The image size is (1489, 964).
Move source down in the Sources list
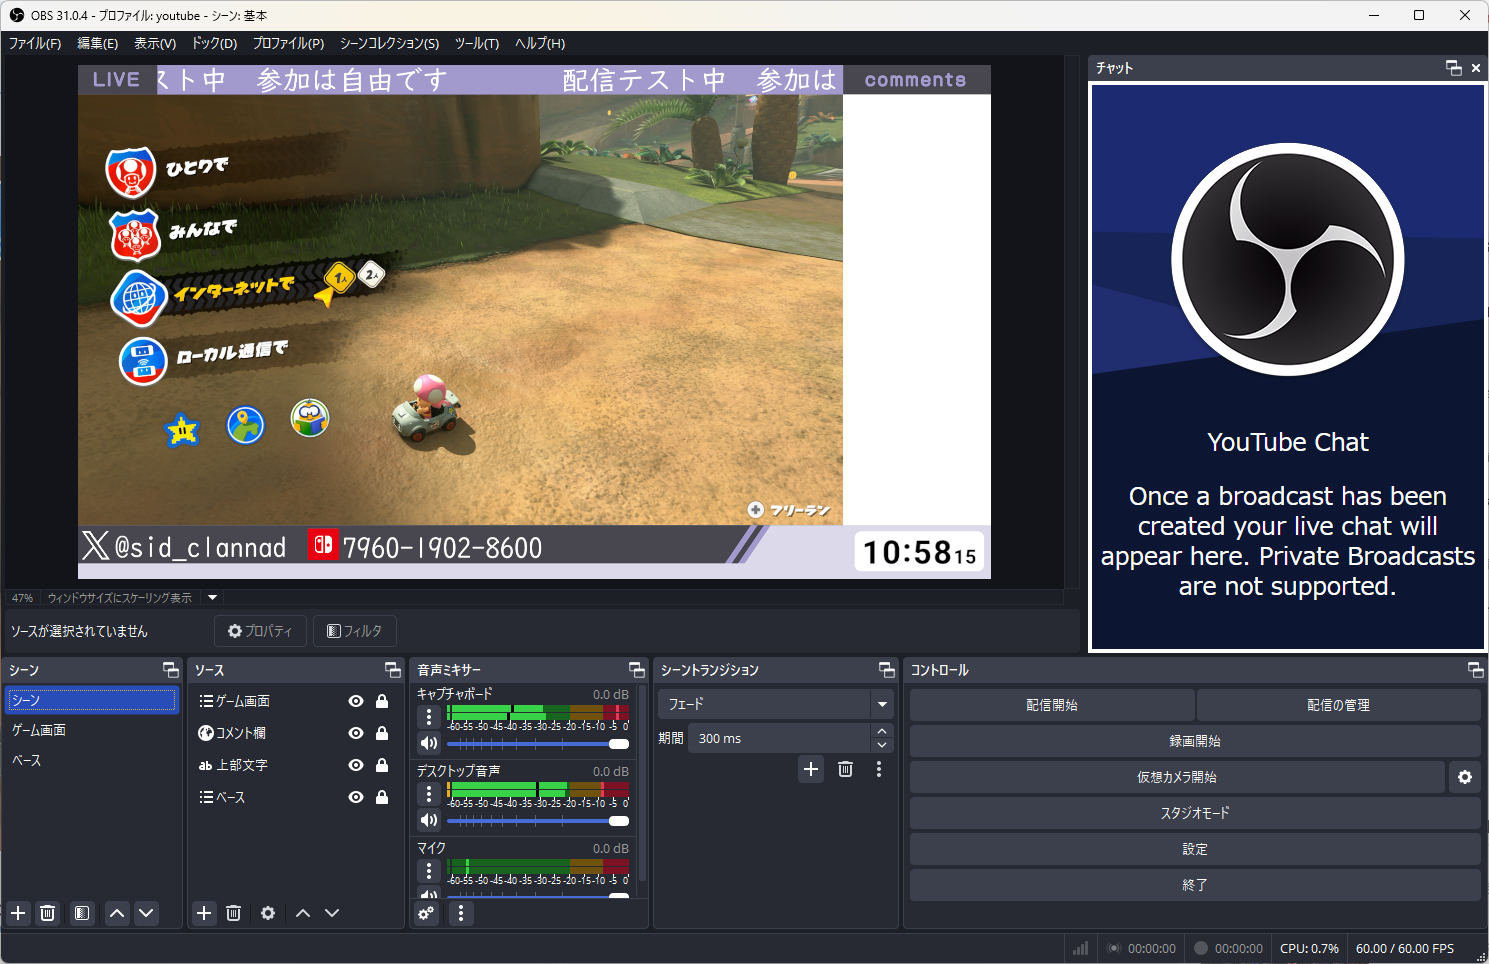[x=332, y=913]
